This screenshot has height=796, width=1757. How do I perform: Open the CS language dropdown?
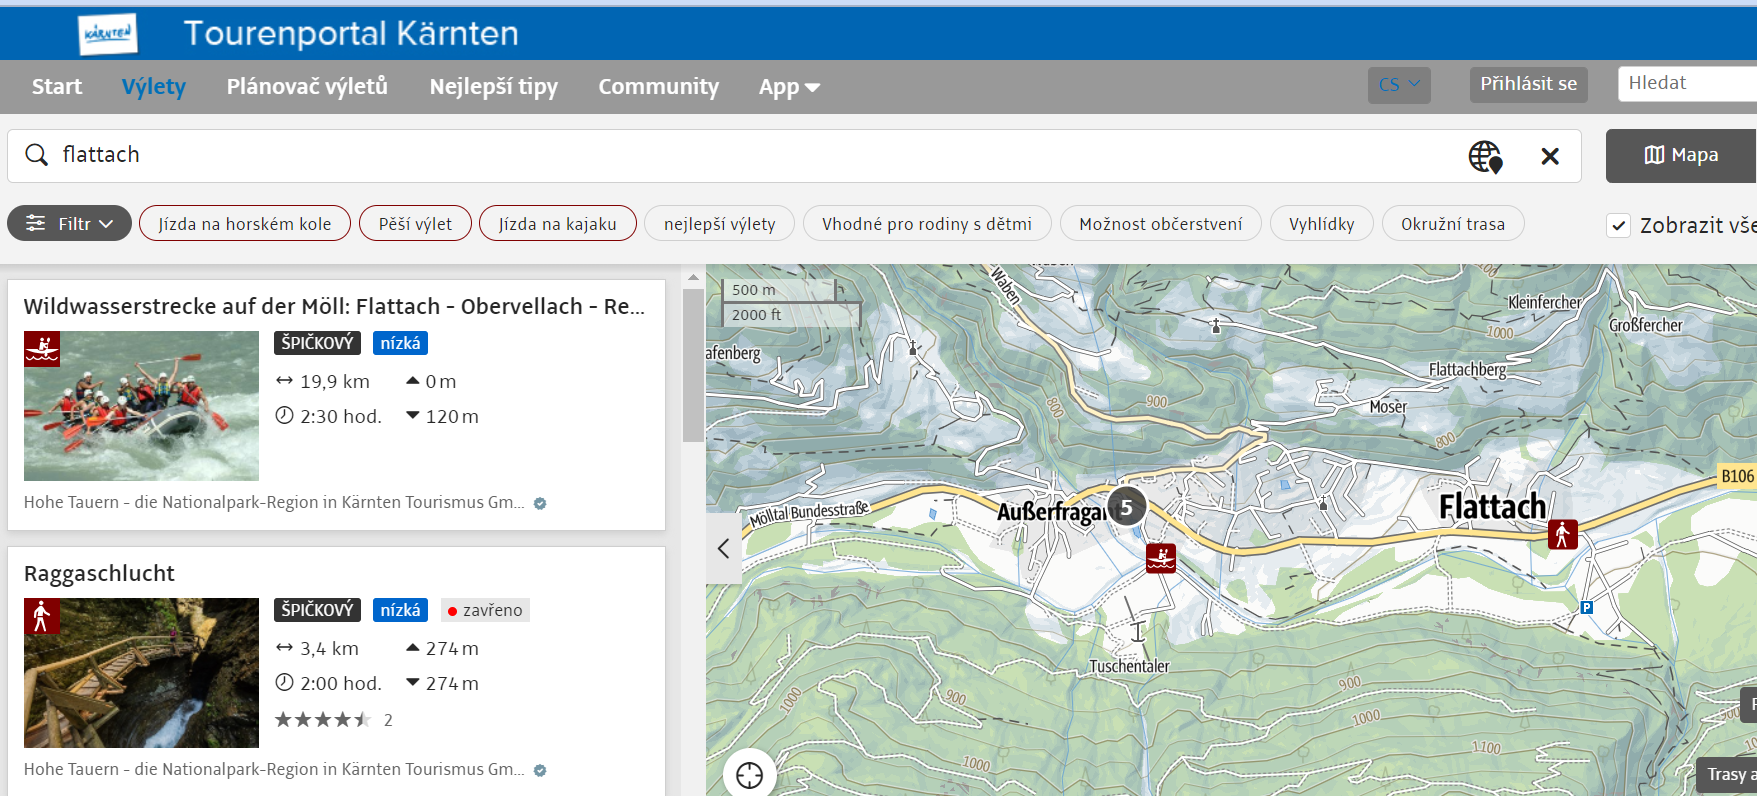[1399, 85]
